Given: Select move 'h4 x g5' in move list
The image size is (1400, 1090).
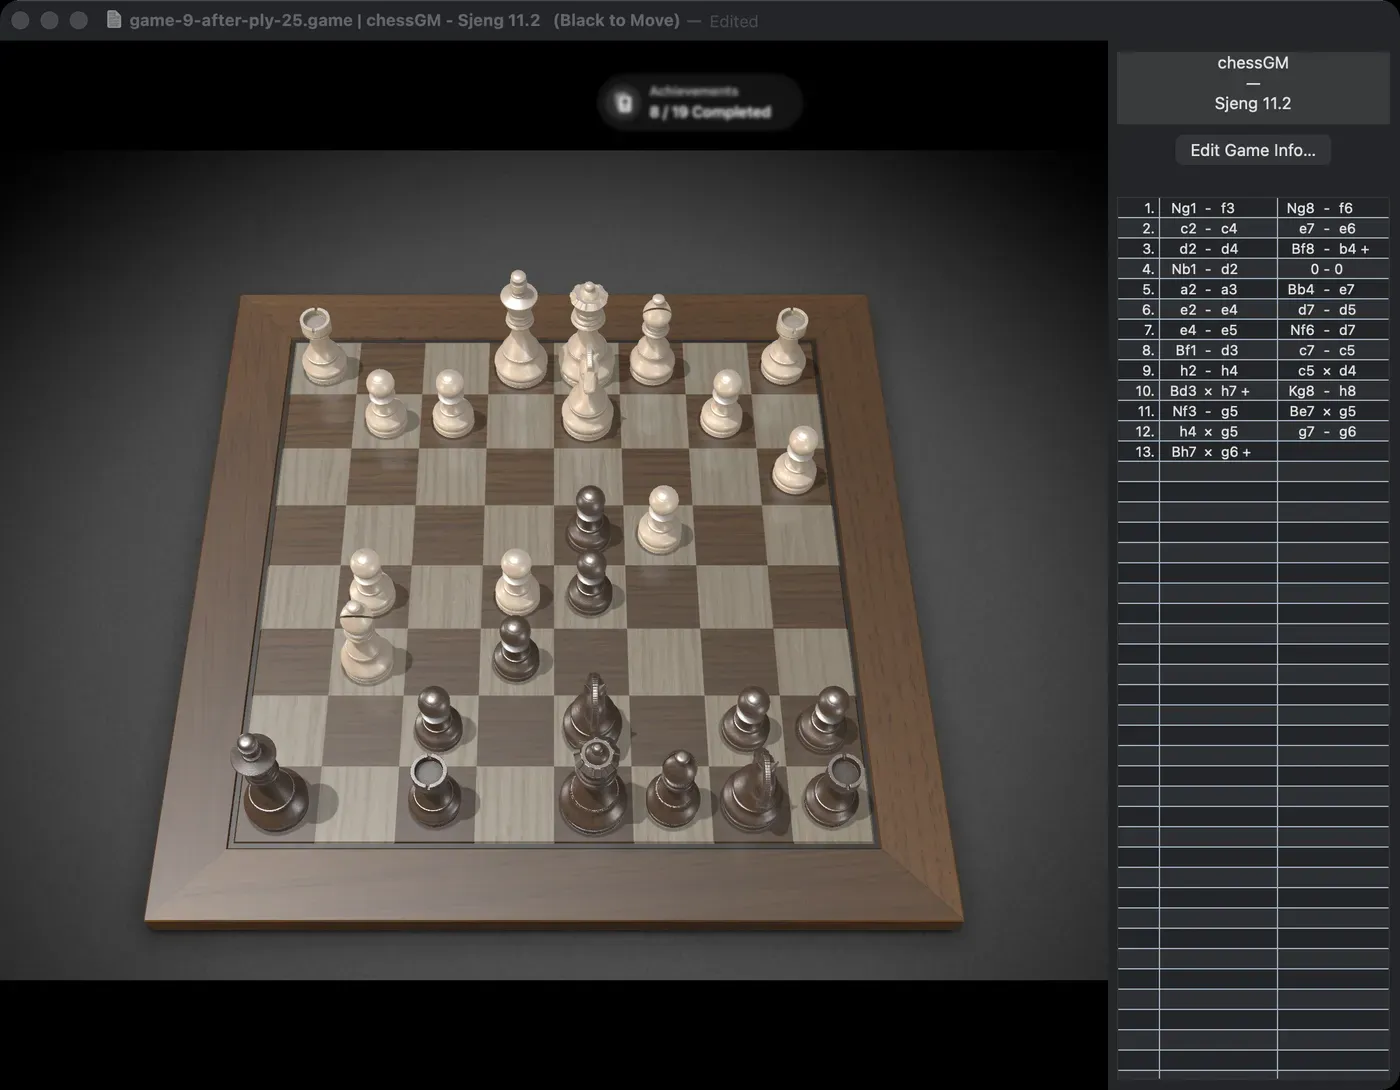Looking at the screenshot, I should pos(1208,432).
